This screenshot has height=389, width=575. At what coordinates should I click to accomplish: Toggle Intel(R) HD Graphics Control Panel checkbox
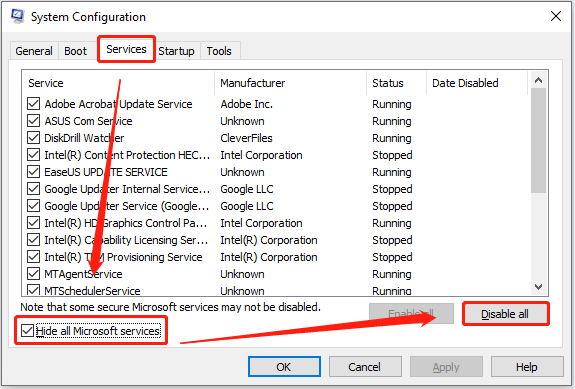coord(33,223)
